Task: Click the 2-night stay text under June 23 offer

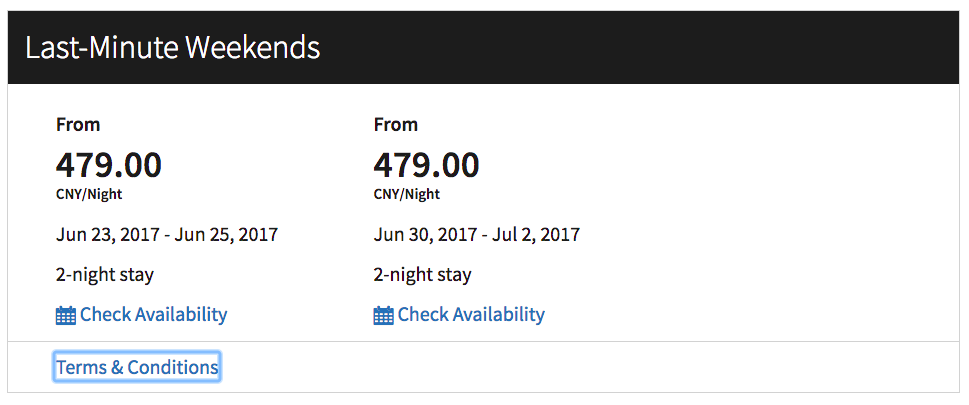Action: [x=104, y=275]
